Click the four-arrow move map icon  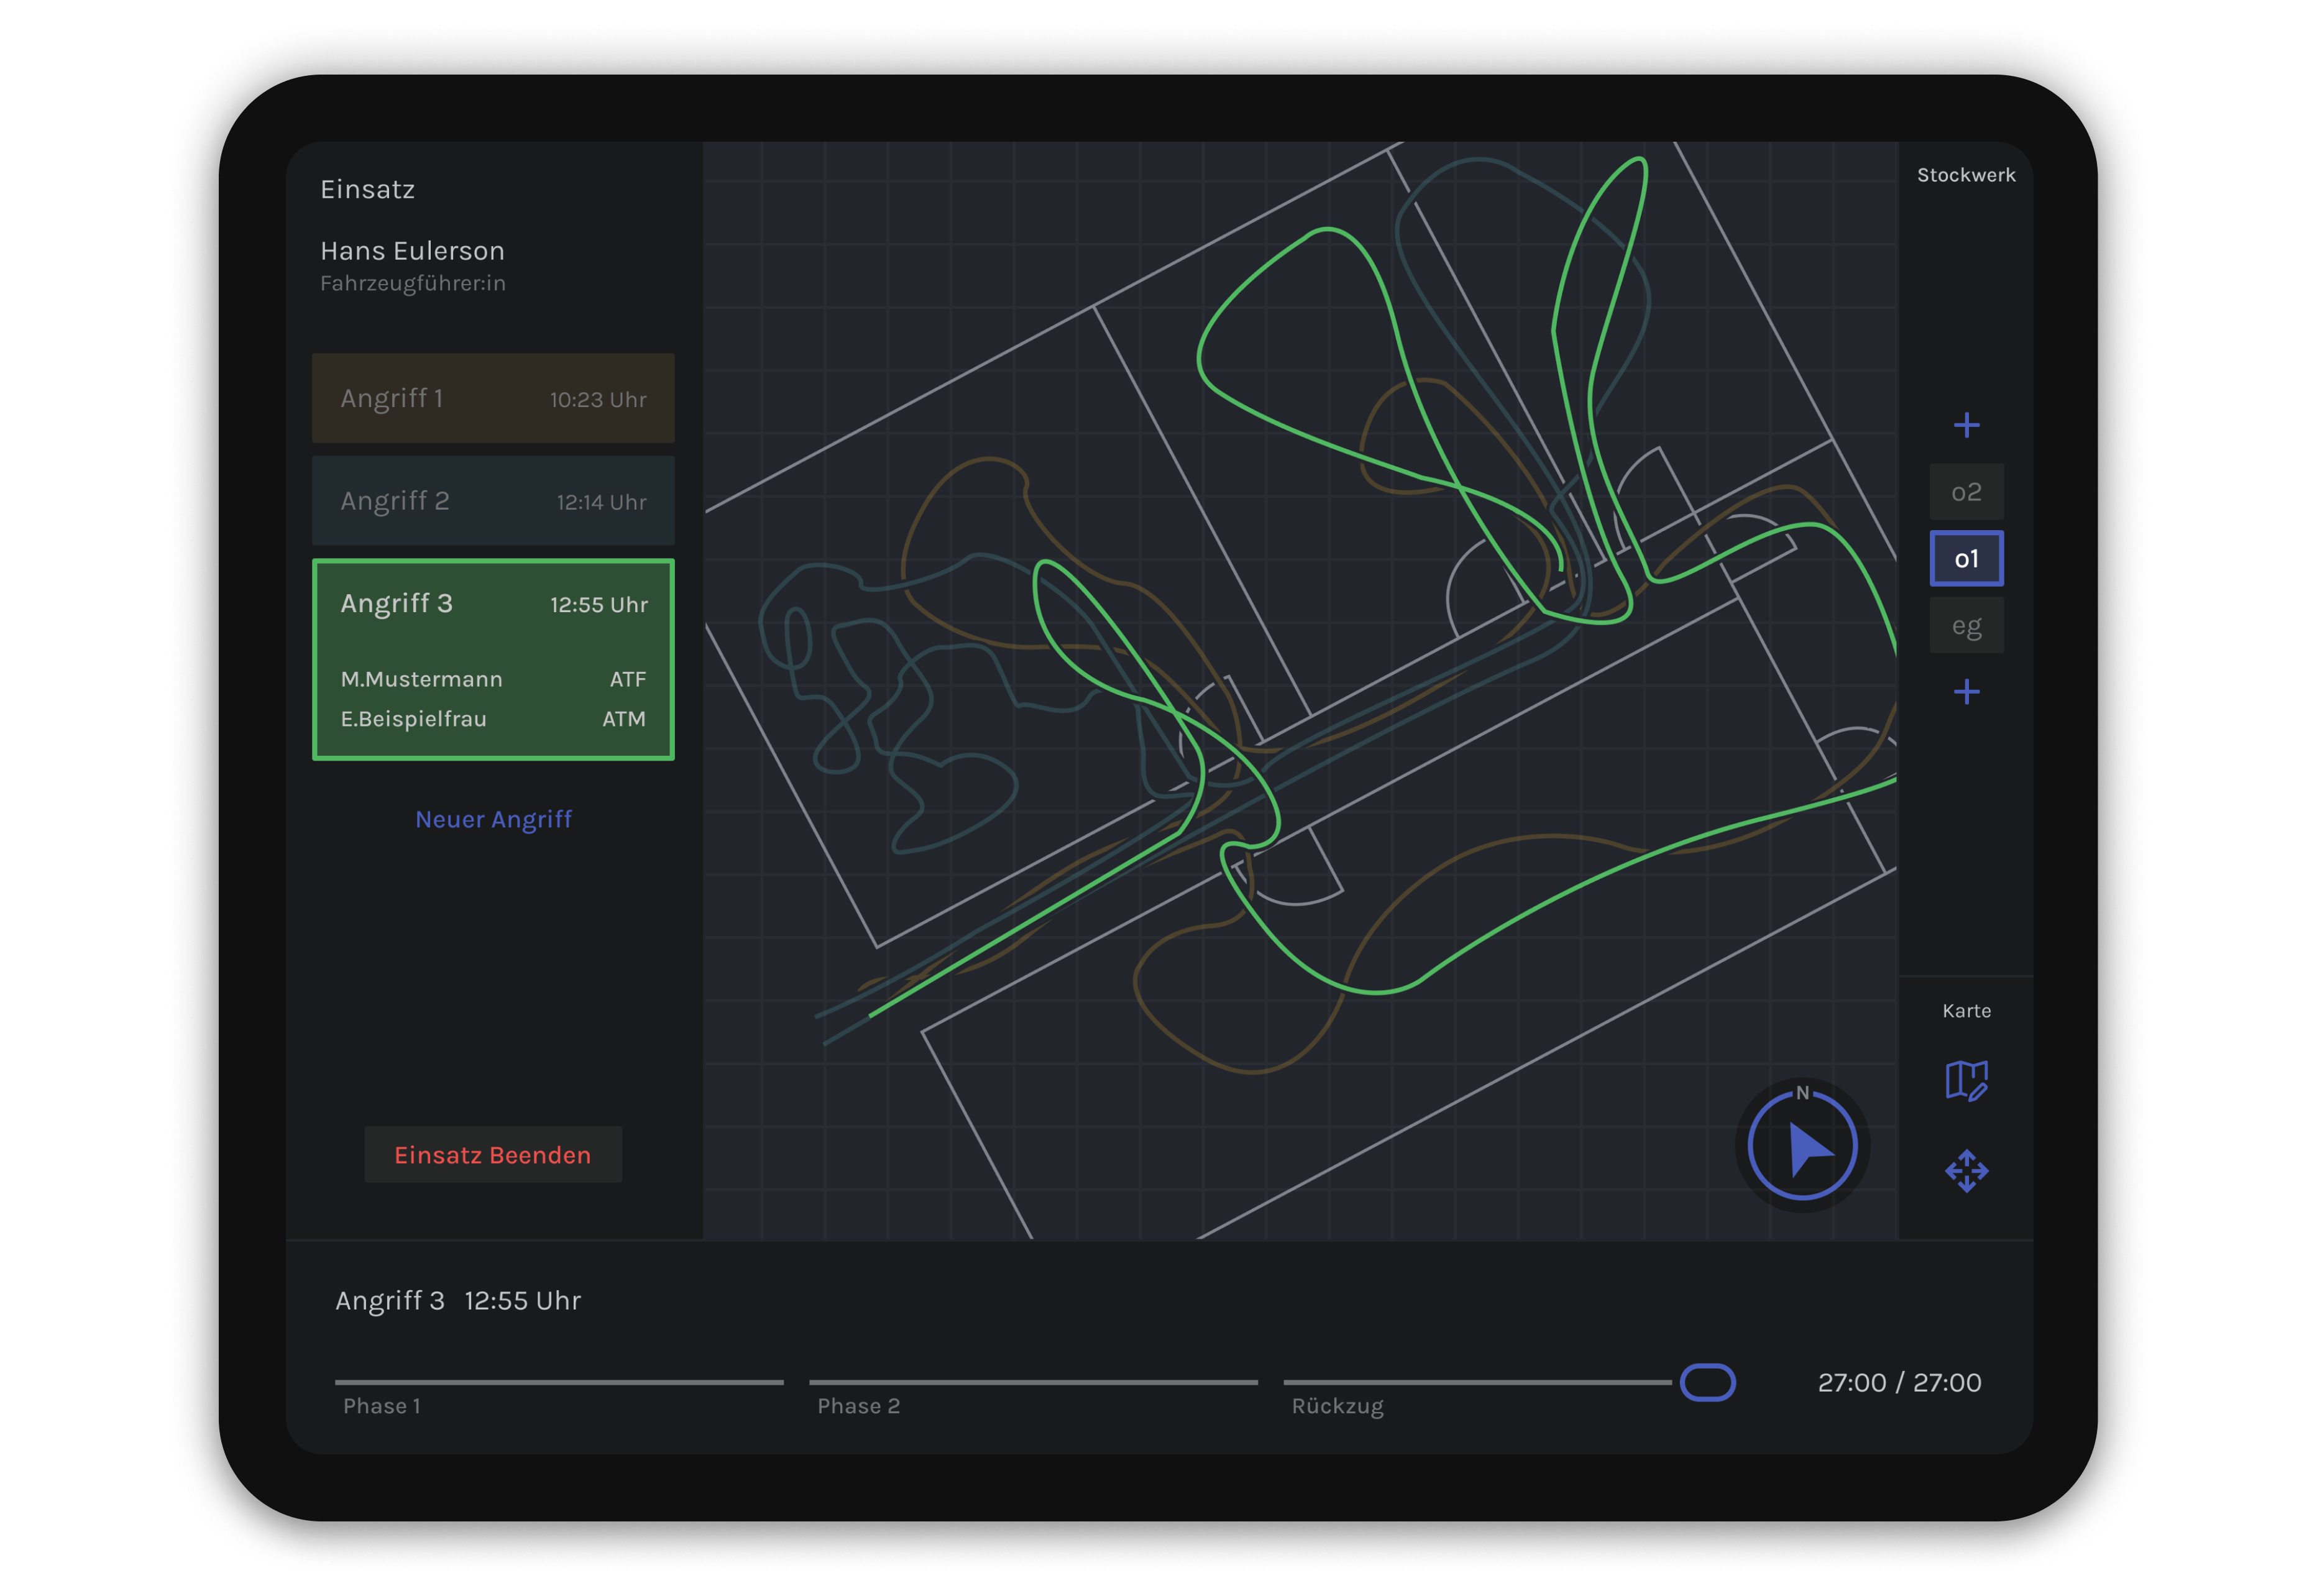[x=1966, y=1170]
